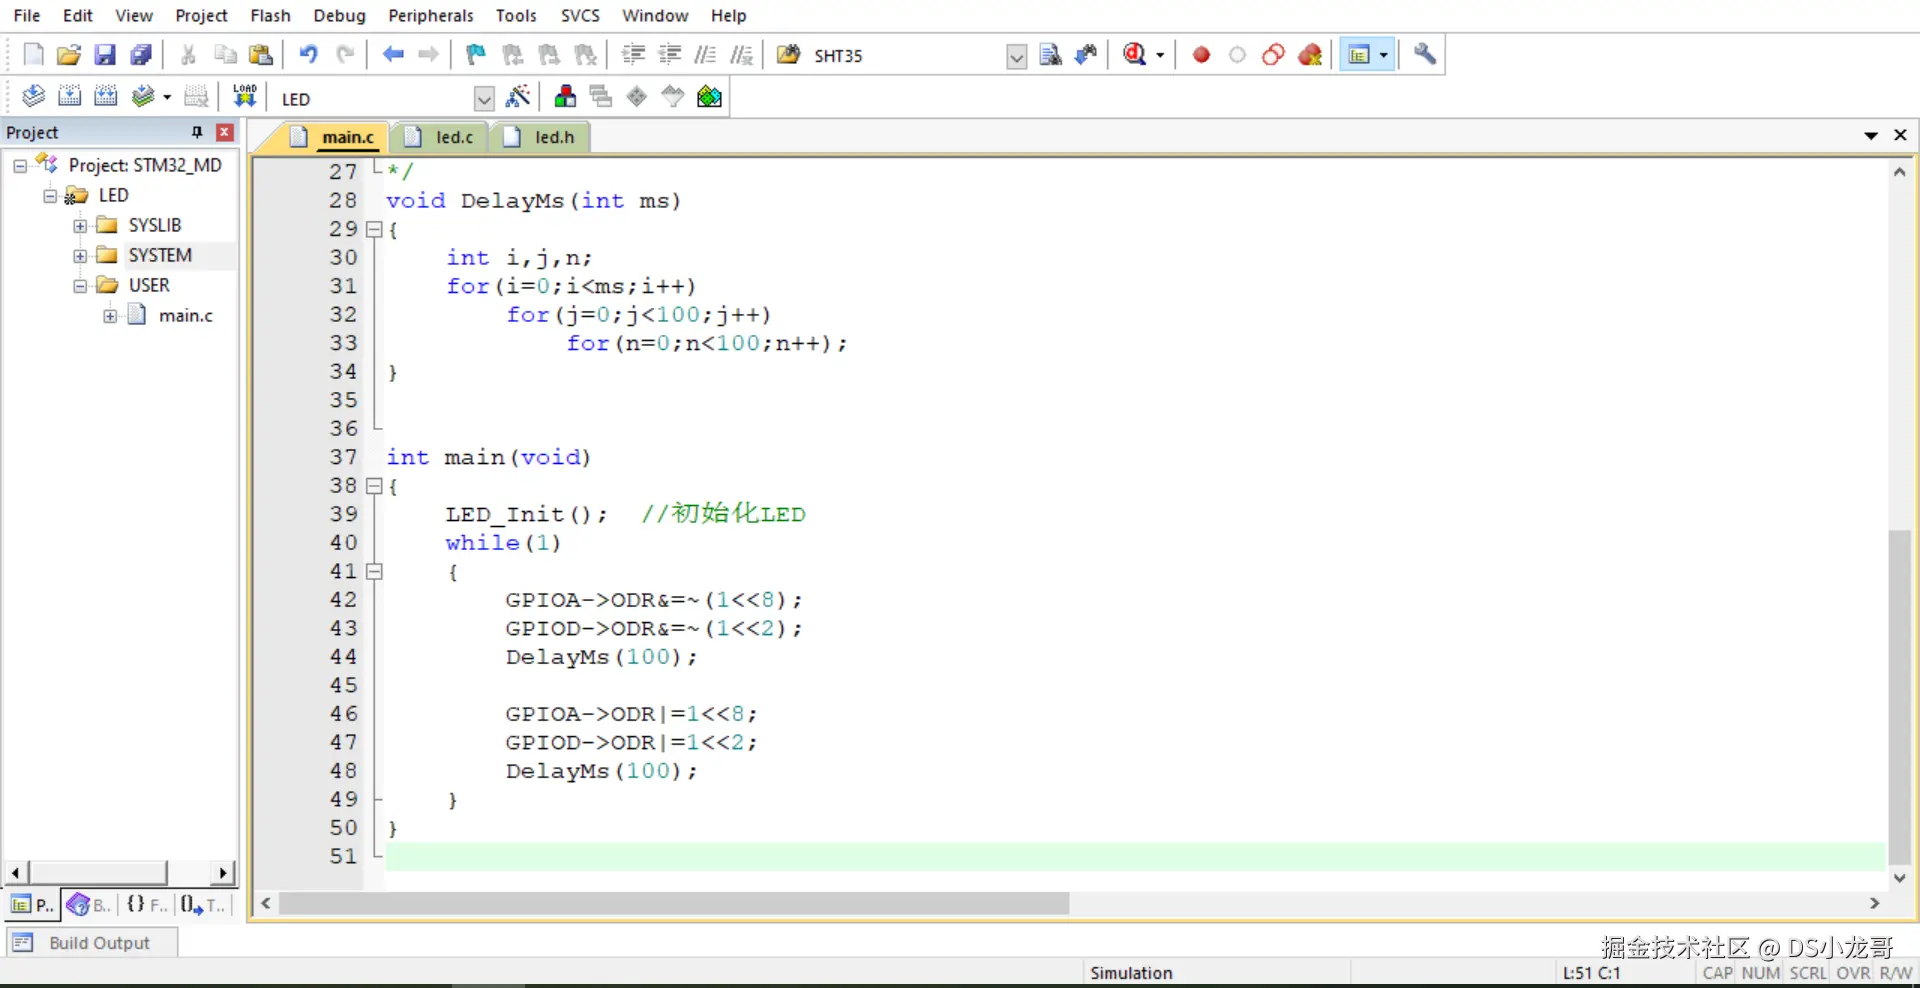Open the LED target selection dropdown

pyautogui.click(x=484, y=98)
